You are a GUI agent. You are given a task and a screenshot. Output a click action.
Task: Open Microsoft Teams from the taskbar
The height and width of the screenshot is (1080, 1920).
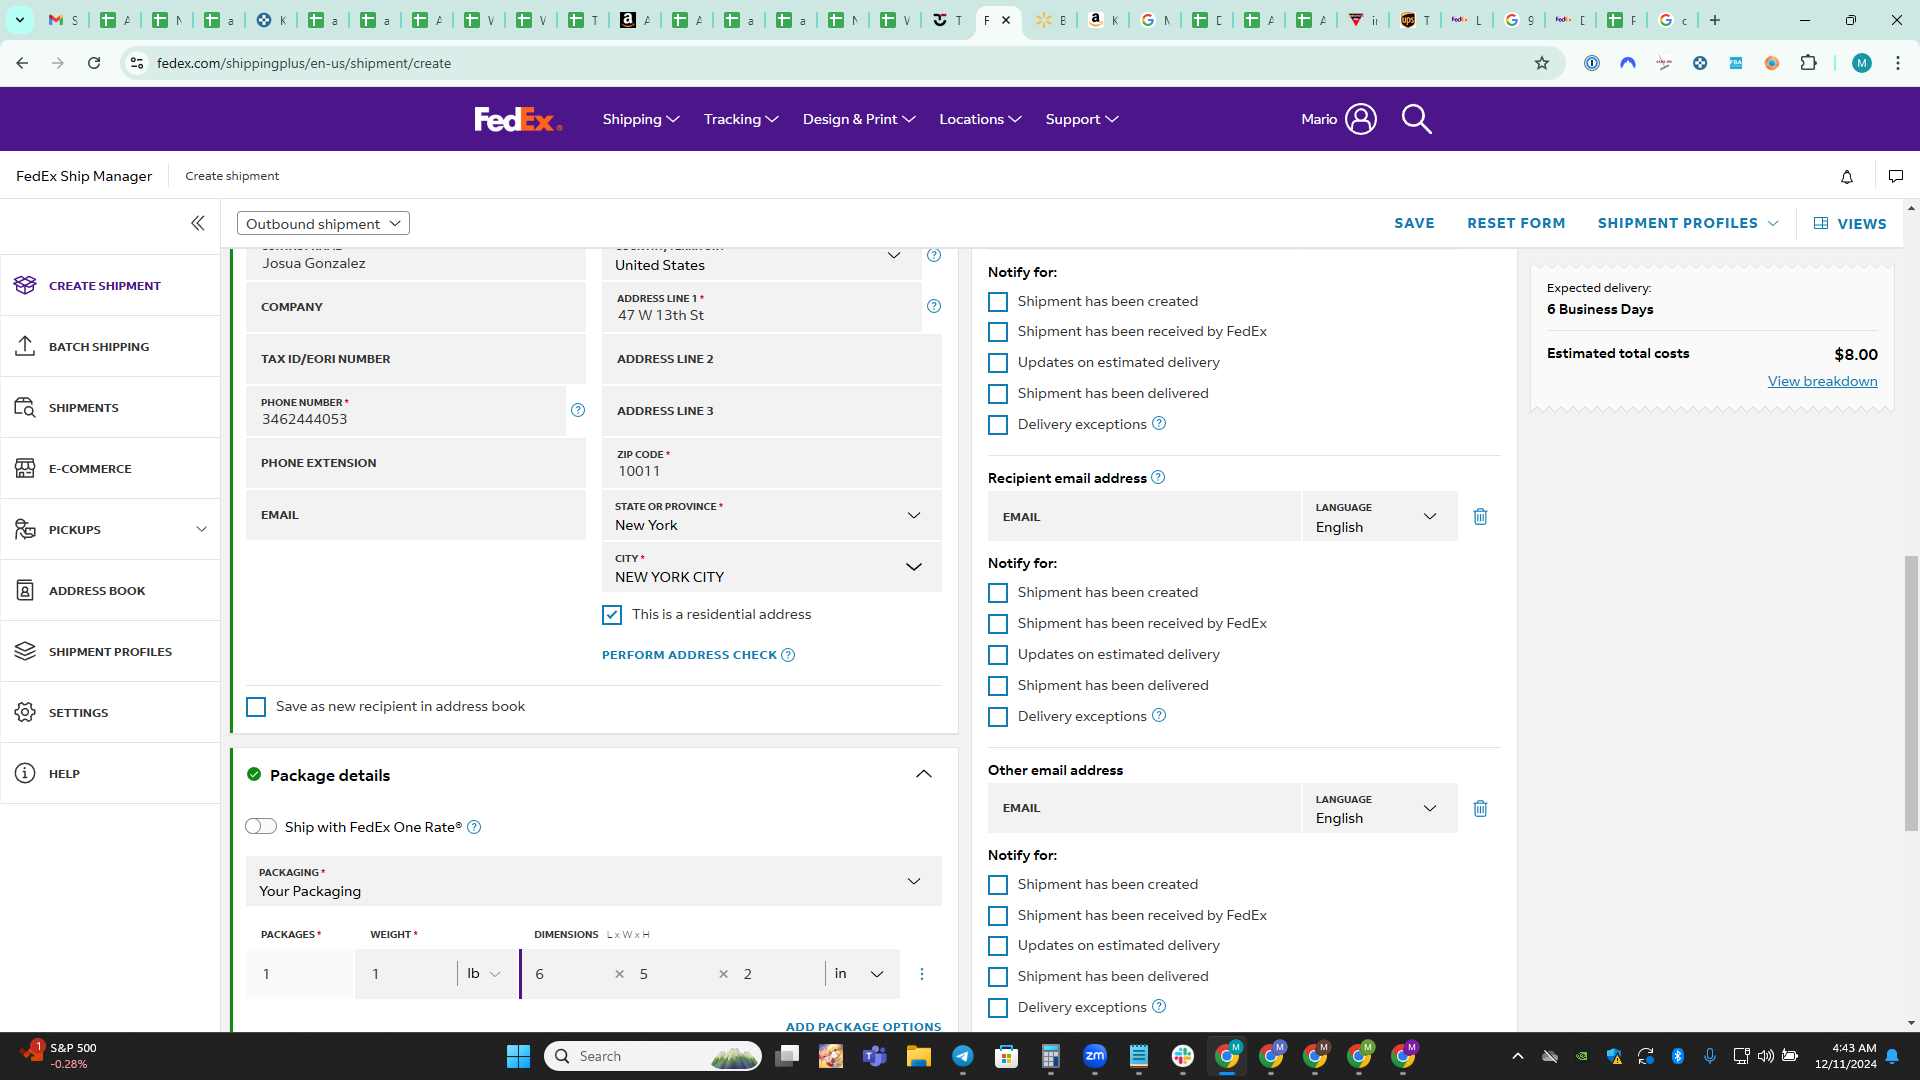coord(875,1056)
